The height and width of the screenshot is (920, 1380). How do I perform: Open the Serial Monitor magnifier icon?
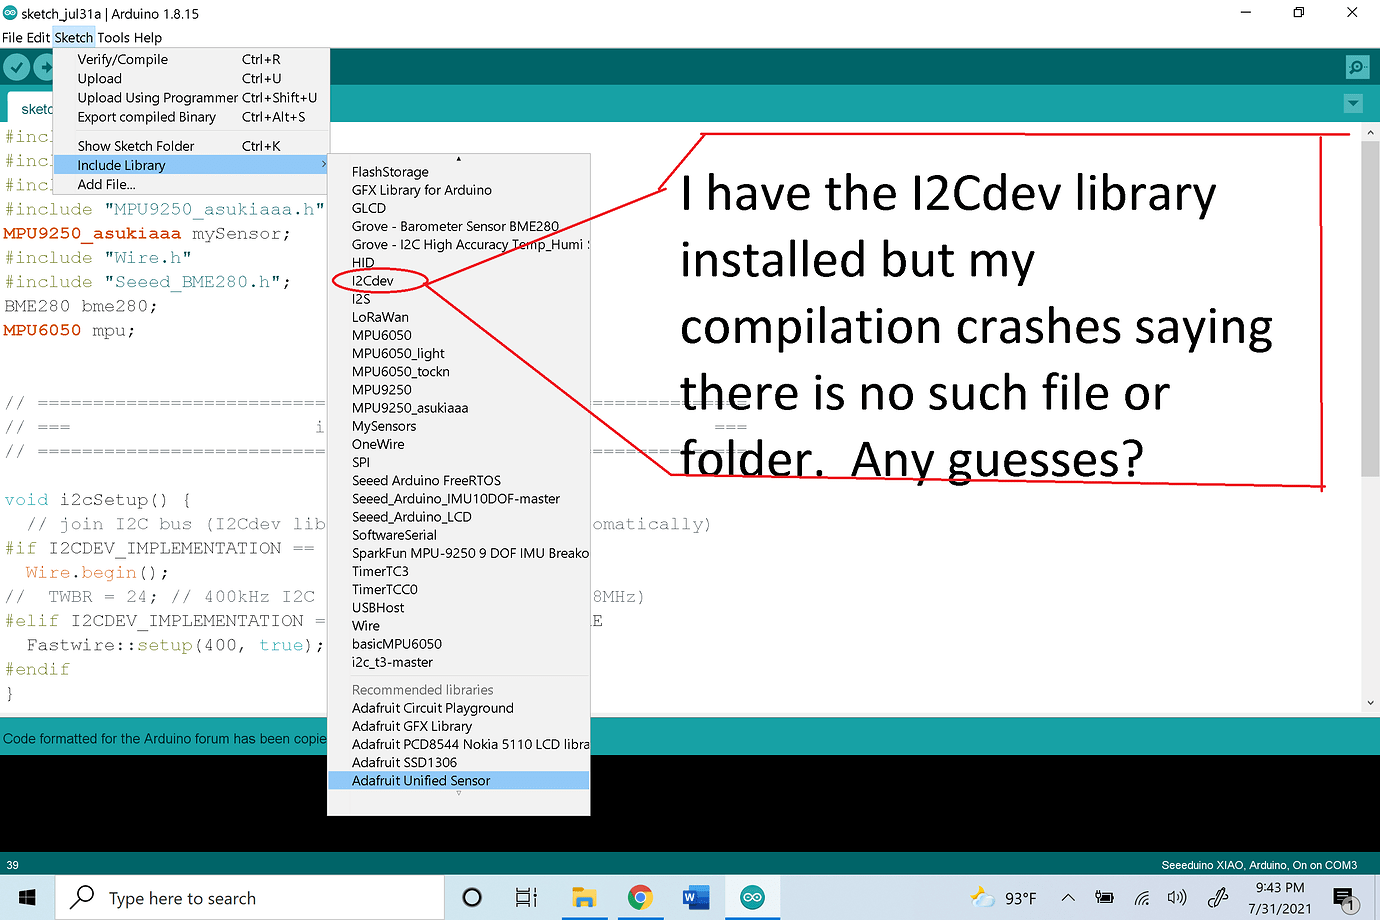1357,67
